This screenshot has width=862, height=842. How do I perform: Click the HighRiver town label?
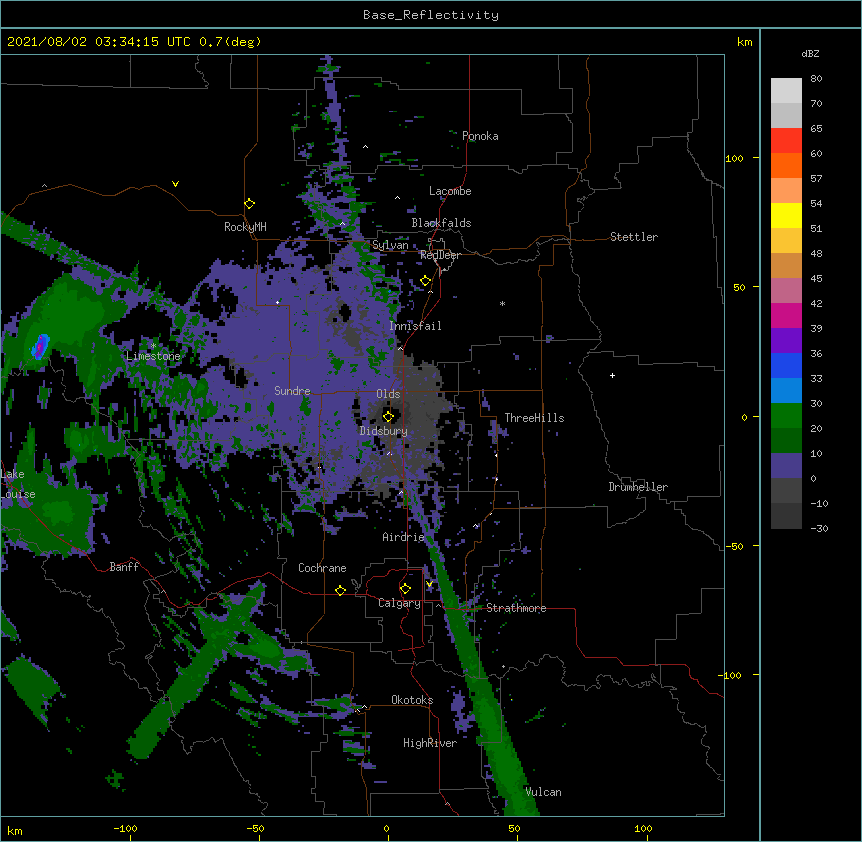[x=430, y=743]
